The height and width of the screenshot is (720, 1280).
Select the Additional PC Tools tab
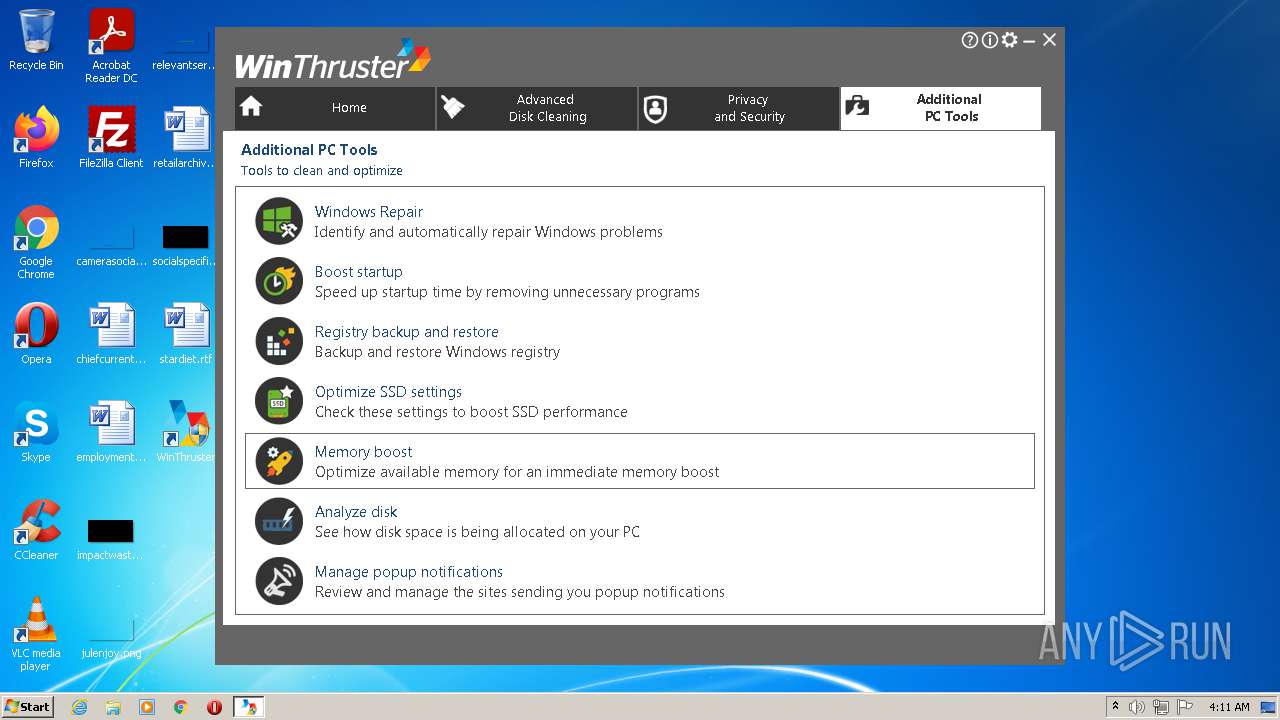pyautogui.click(x=941, y=108)
